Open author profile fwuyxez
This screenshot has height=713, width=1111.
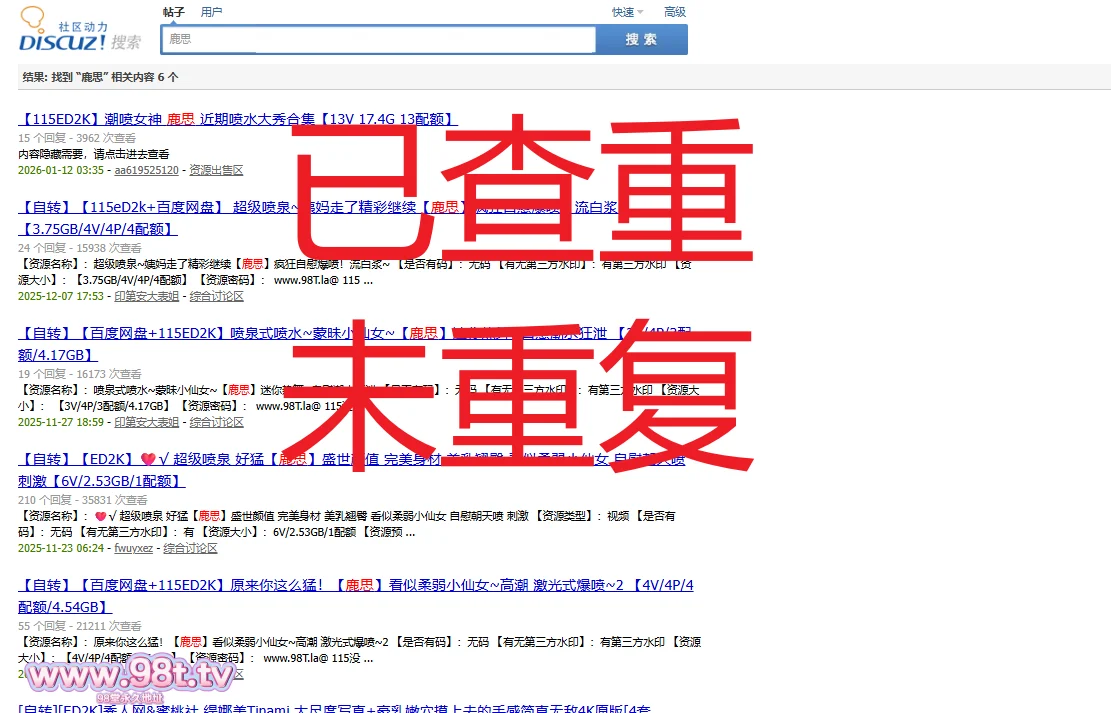coord(134,548)
